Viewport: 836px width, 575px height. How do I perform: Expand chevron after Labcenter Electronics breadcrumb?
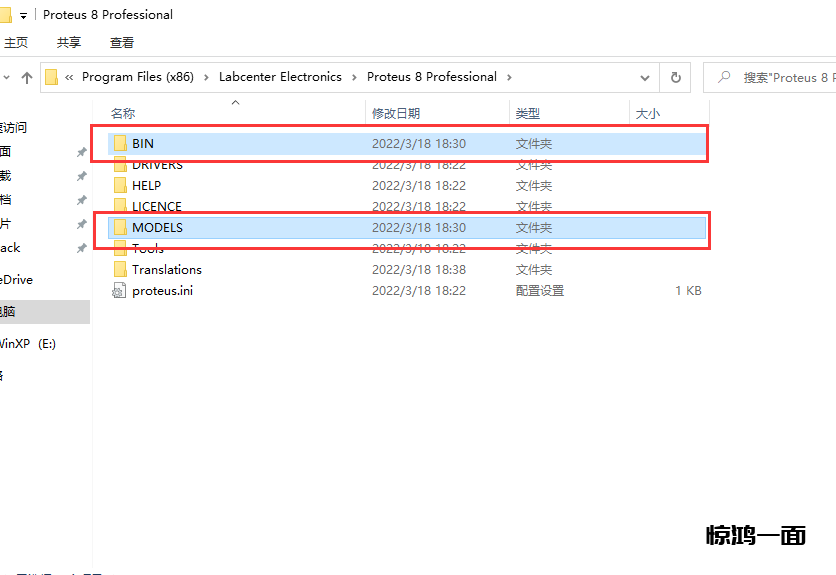pyautogui.click(x=354, y=77)
